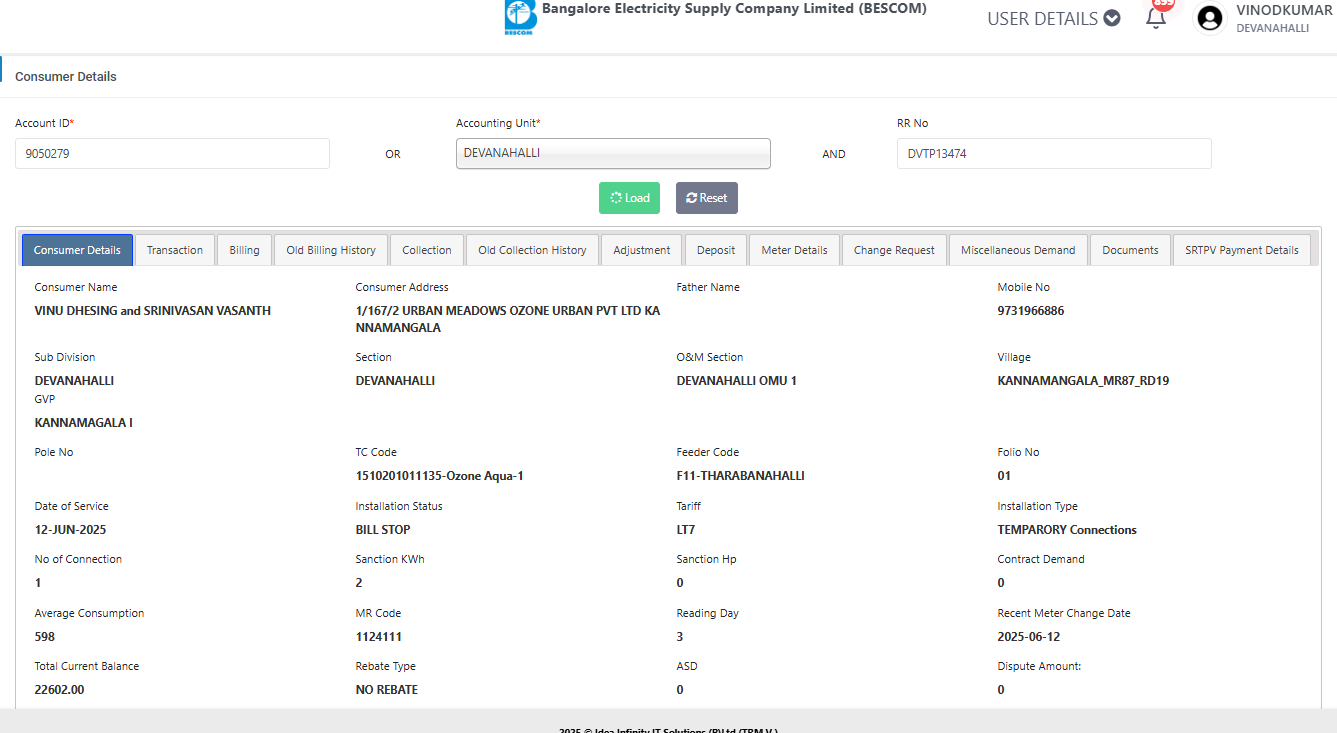Open the notification bell icon
This screenshot has width=1337, height=733.
(x=1156, y=17)
